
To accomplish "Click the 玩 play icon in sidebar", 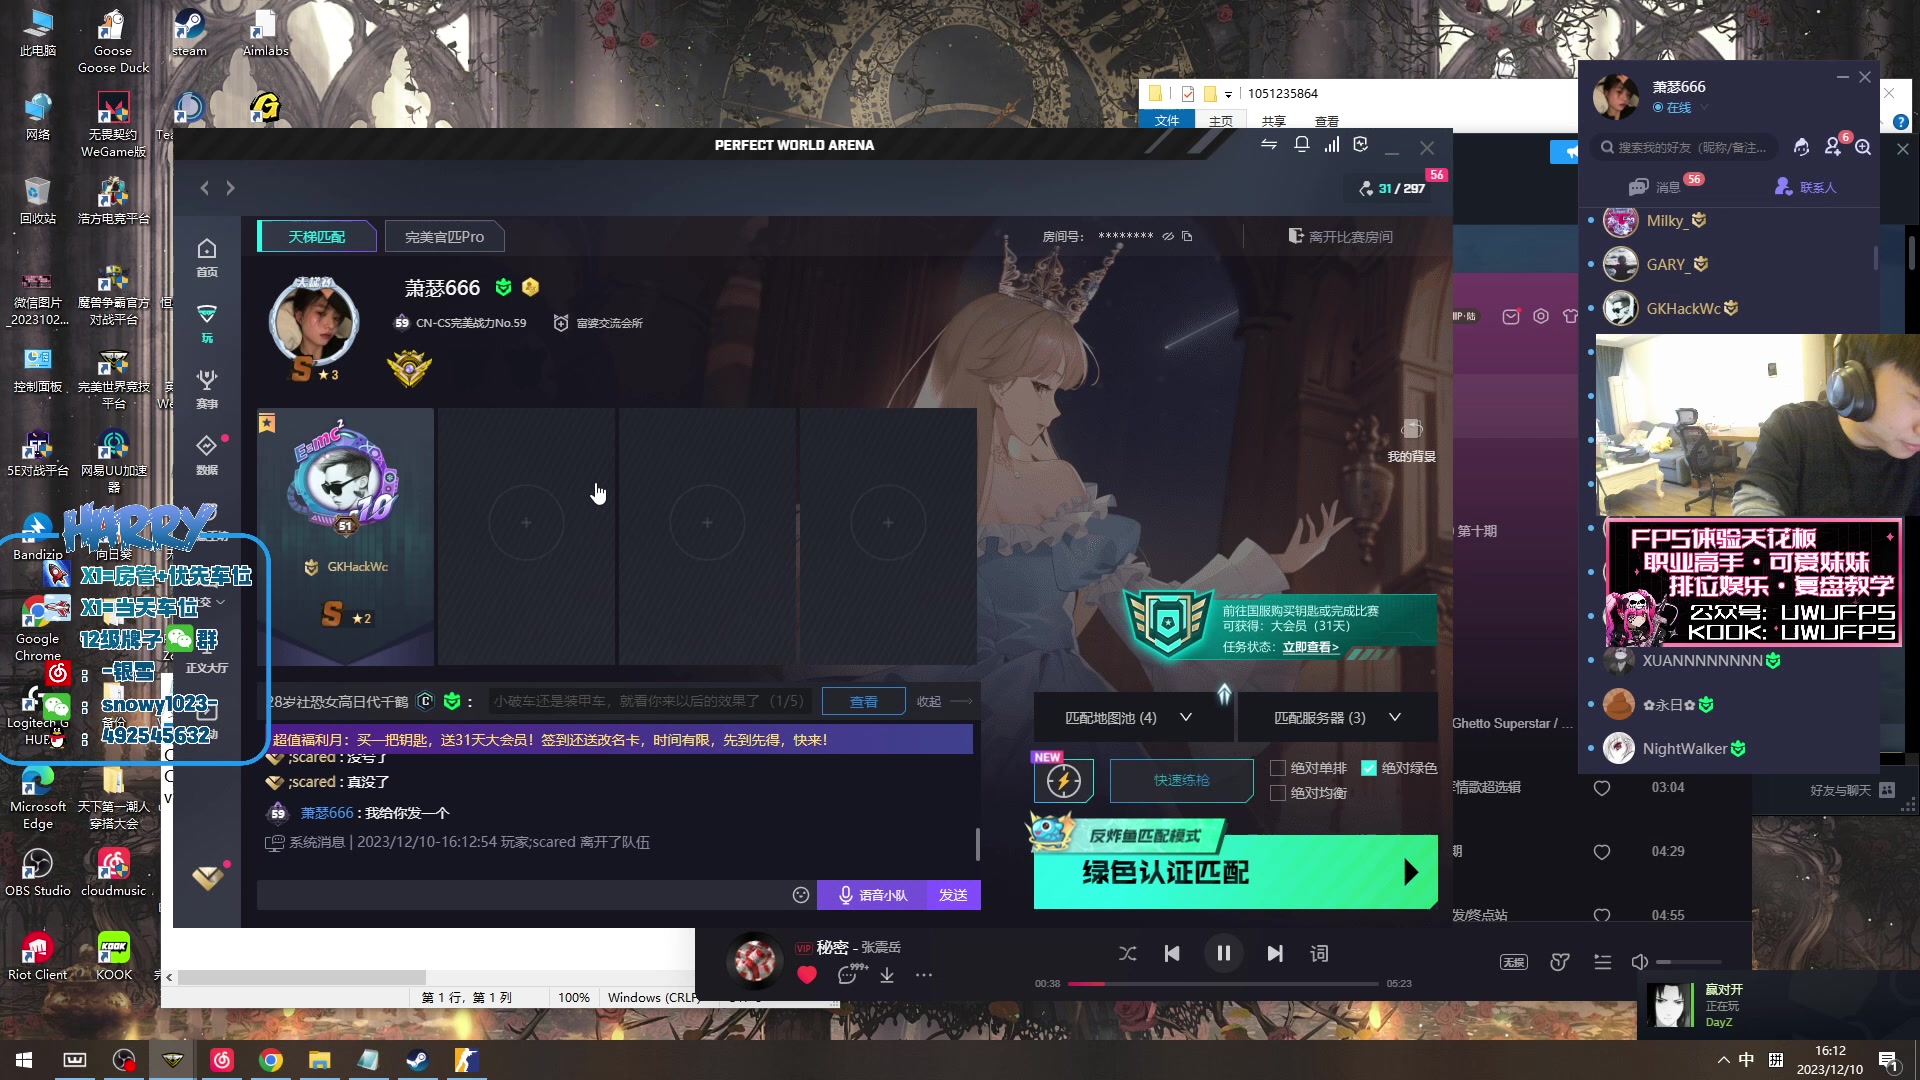I will tap(207, 323).
